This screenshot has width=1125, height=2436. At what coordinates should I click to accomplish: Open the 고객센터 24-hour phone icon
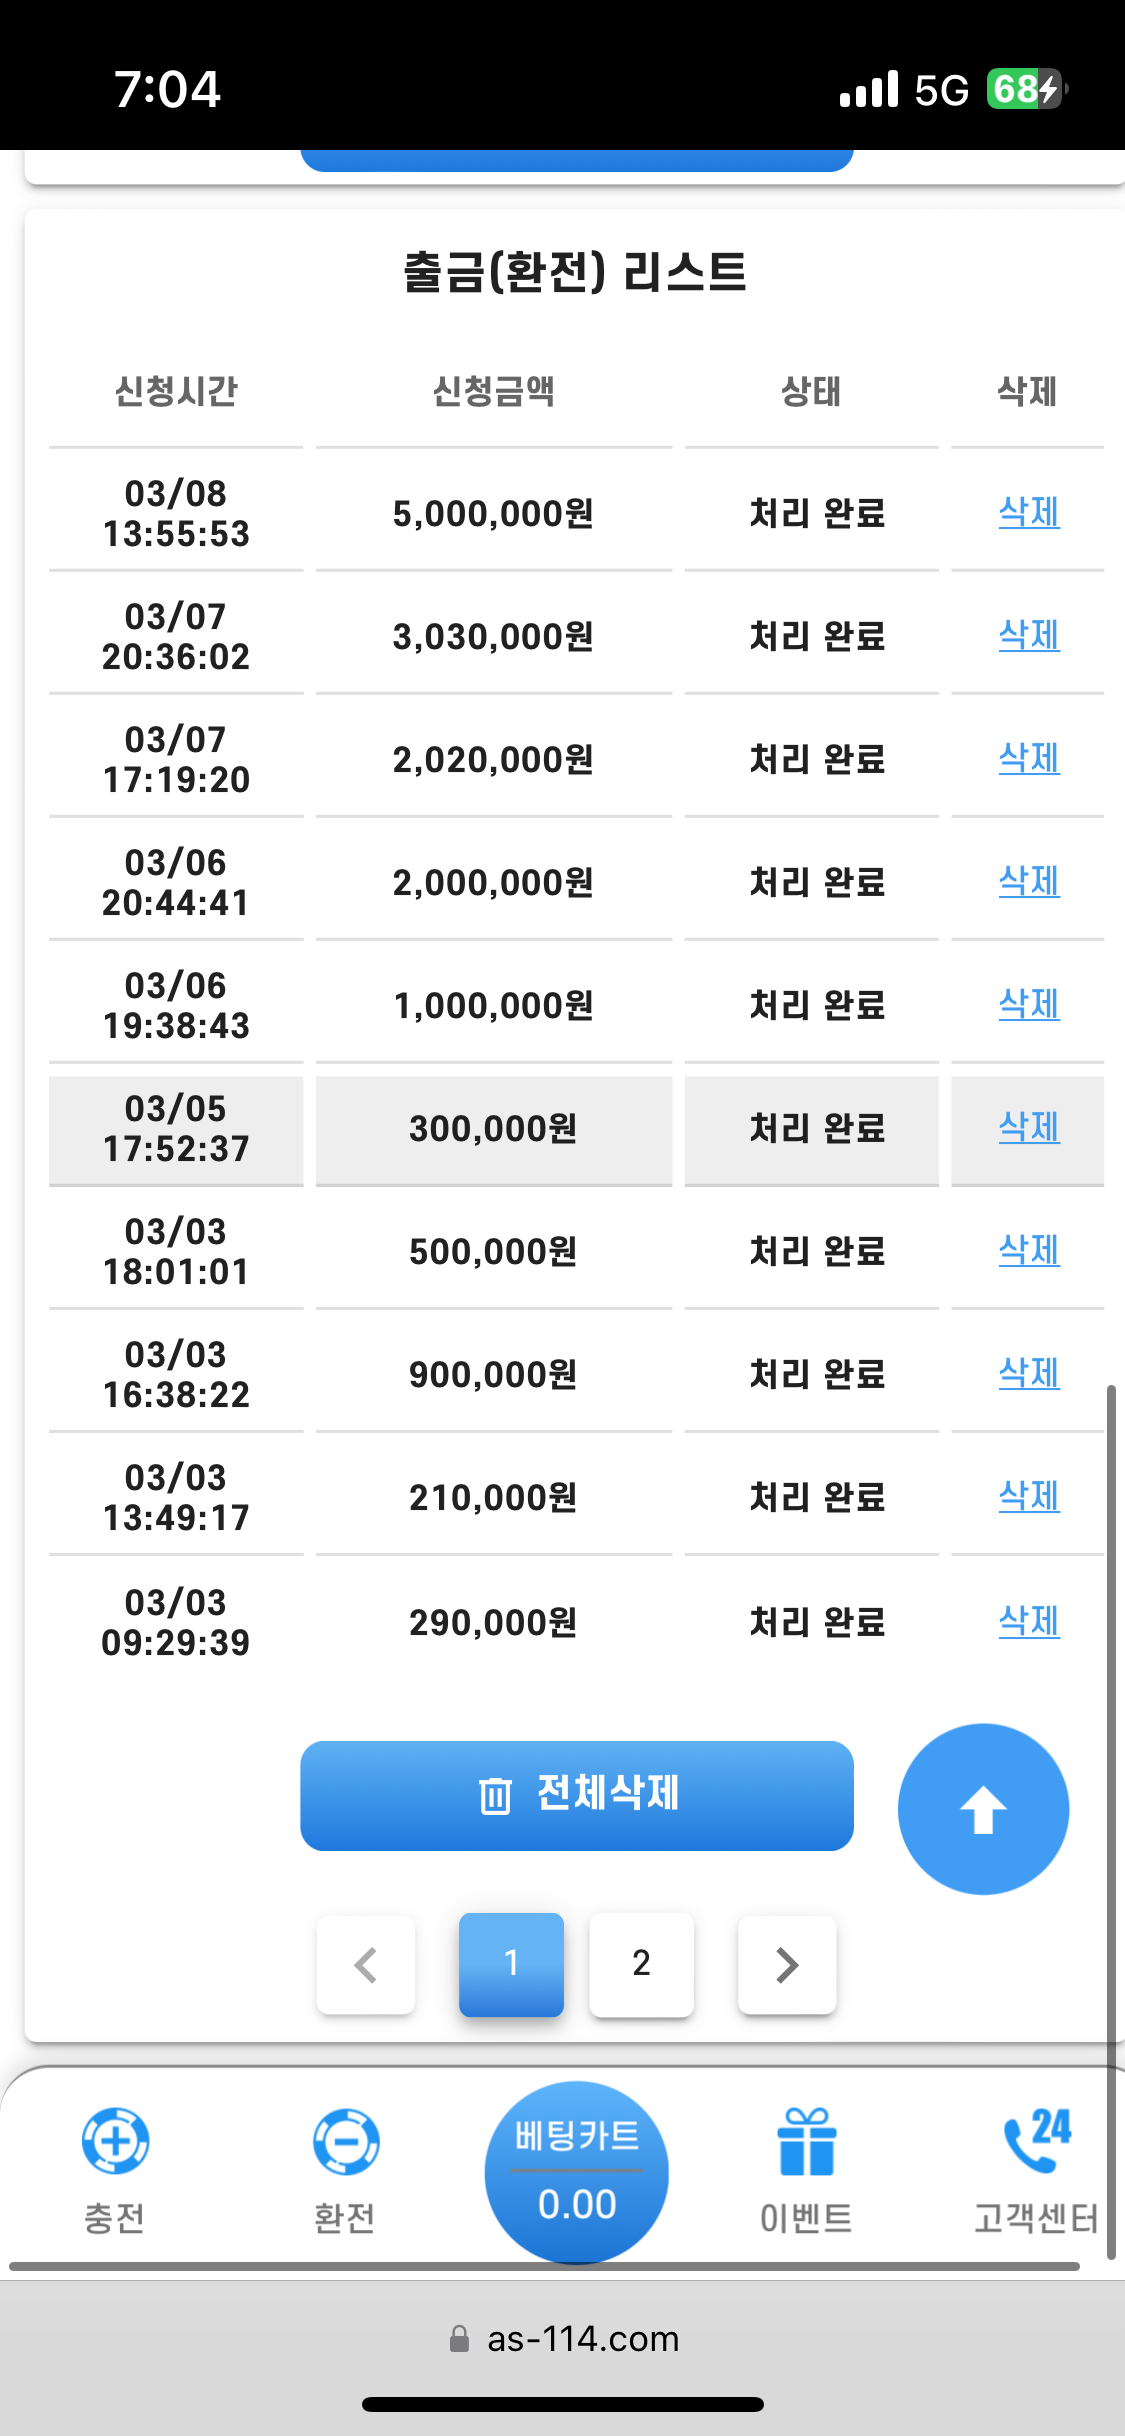click(1036, 2142)
